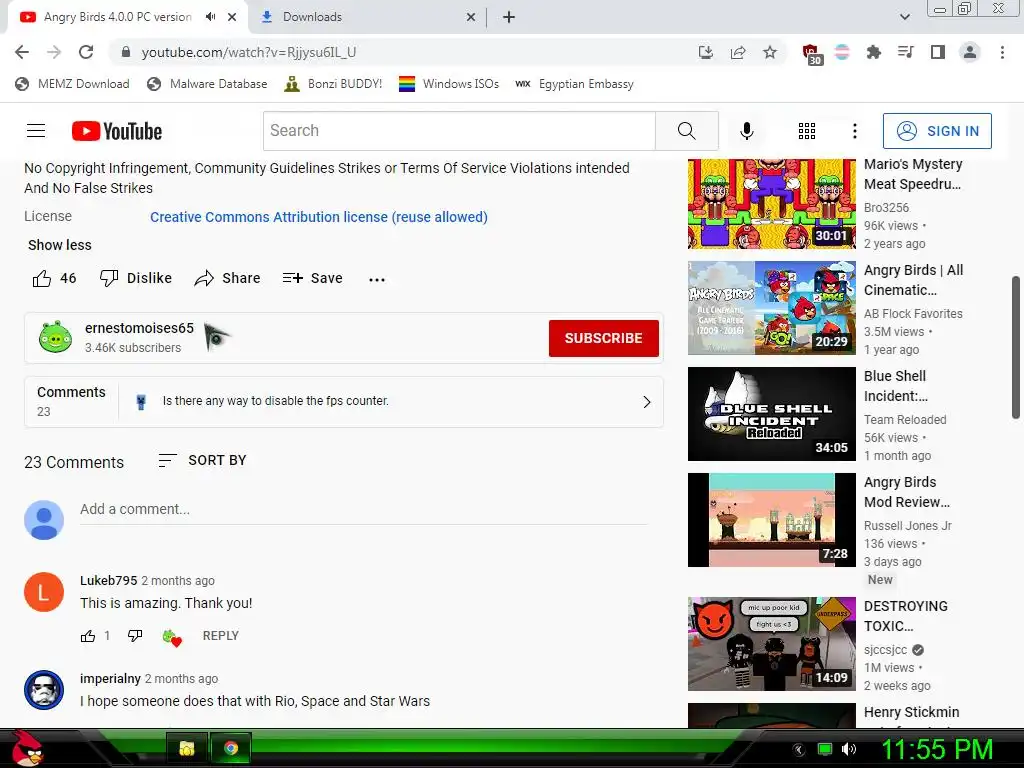Viewport: 1024px width, 768px height.
Task: Open the YouTube hamburger guide menu
Action: 36,131
